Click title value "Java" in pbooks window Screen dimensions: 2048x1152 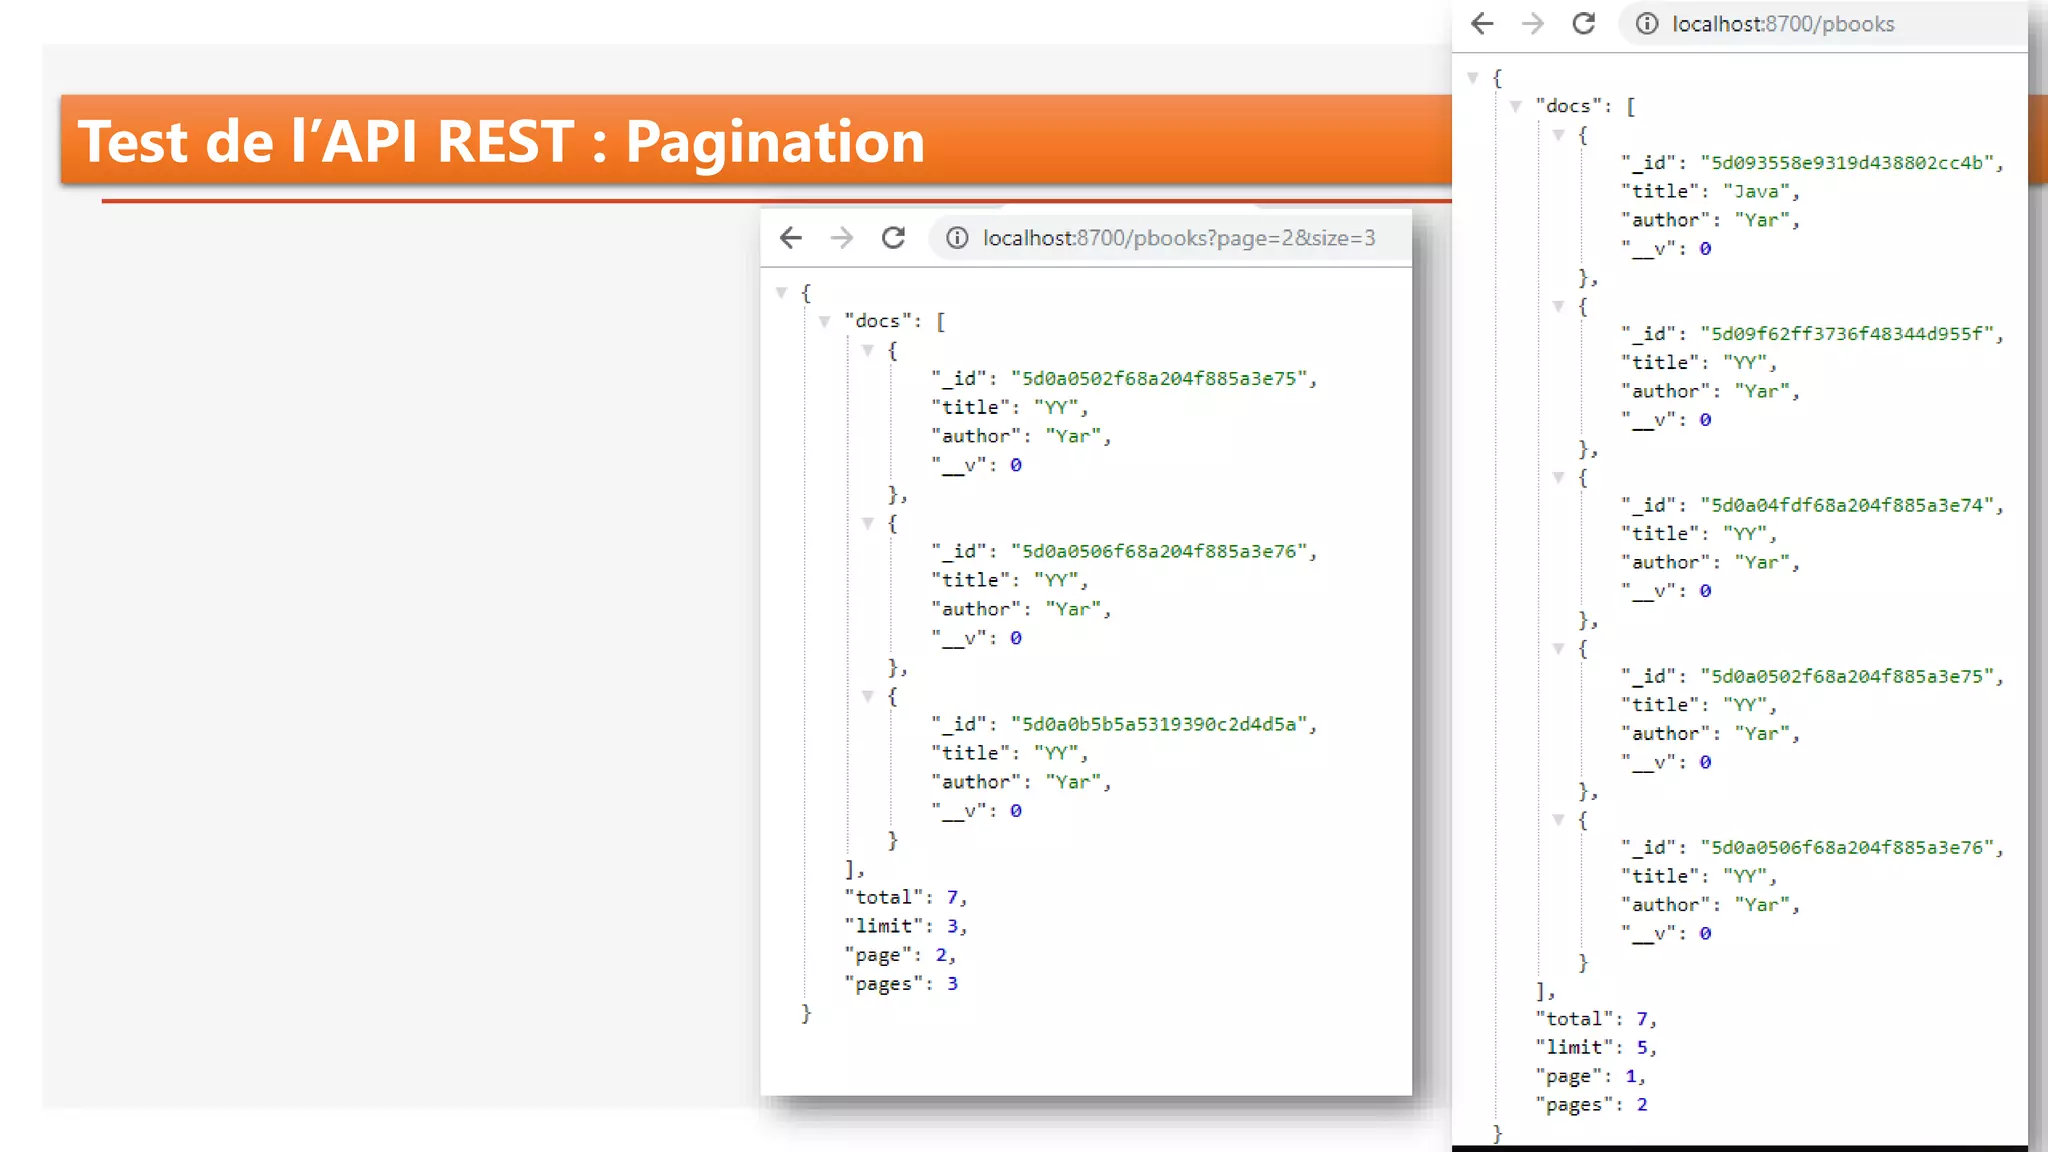(1756, 192)
